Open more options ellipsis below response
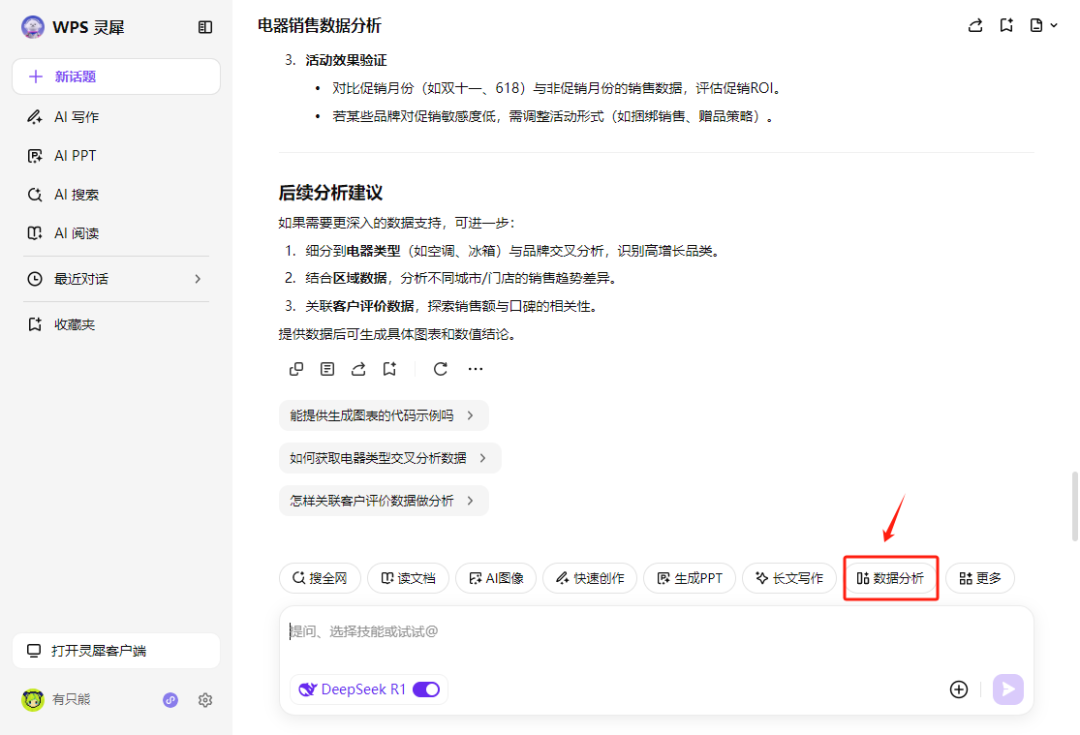The image size is (1080, 735). click(475, 369)
